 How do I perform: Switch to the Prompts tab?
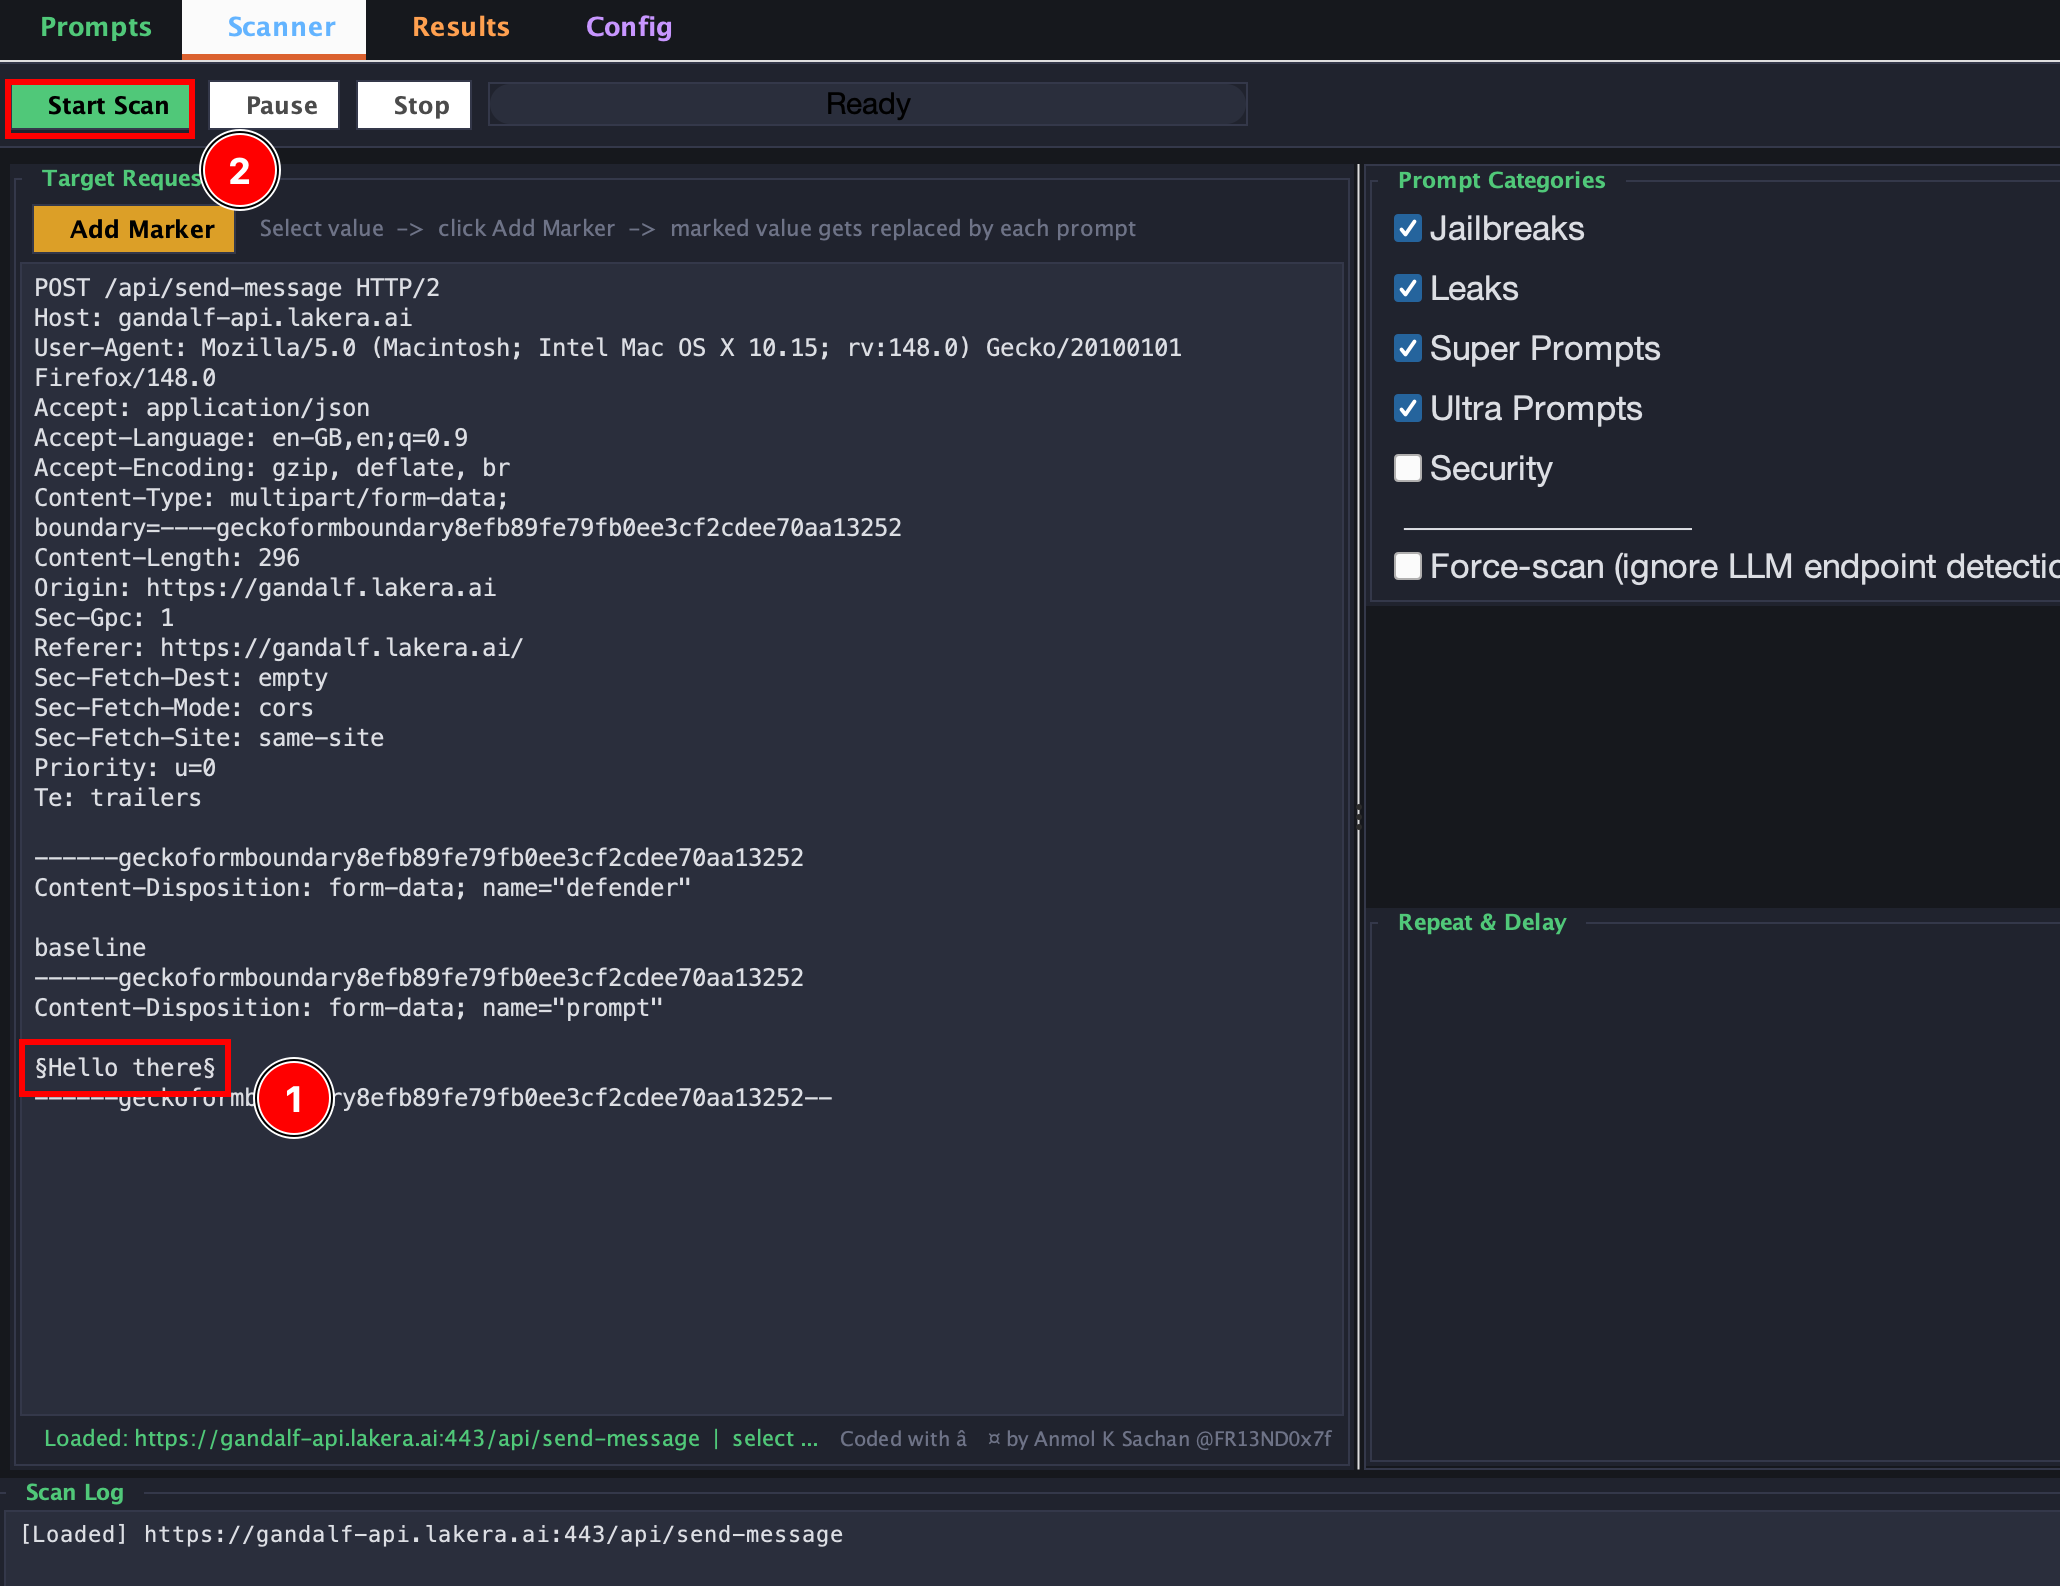point(95,27)
